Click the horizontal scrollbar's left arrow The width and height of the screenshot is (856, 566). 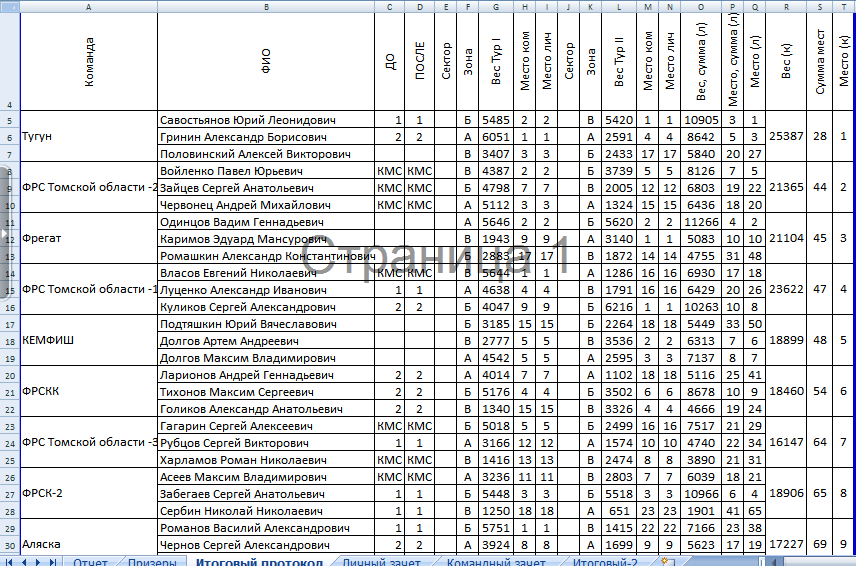click(x=774, y=562)
